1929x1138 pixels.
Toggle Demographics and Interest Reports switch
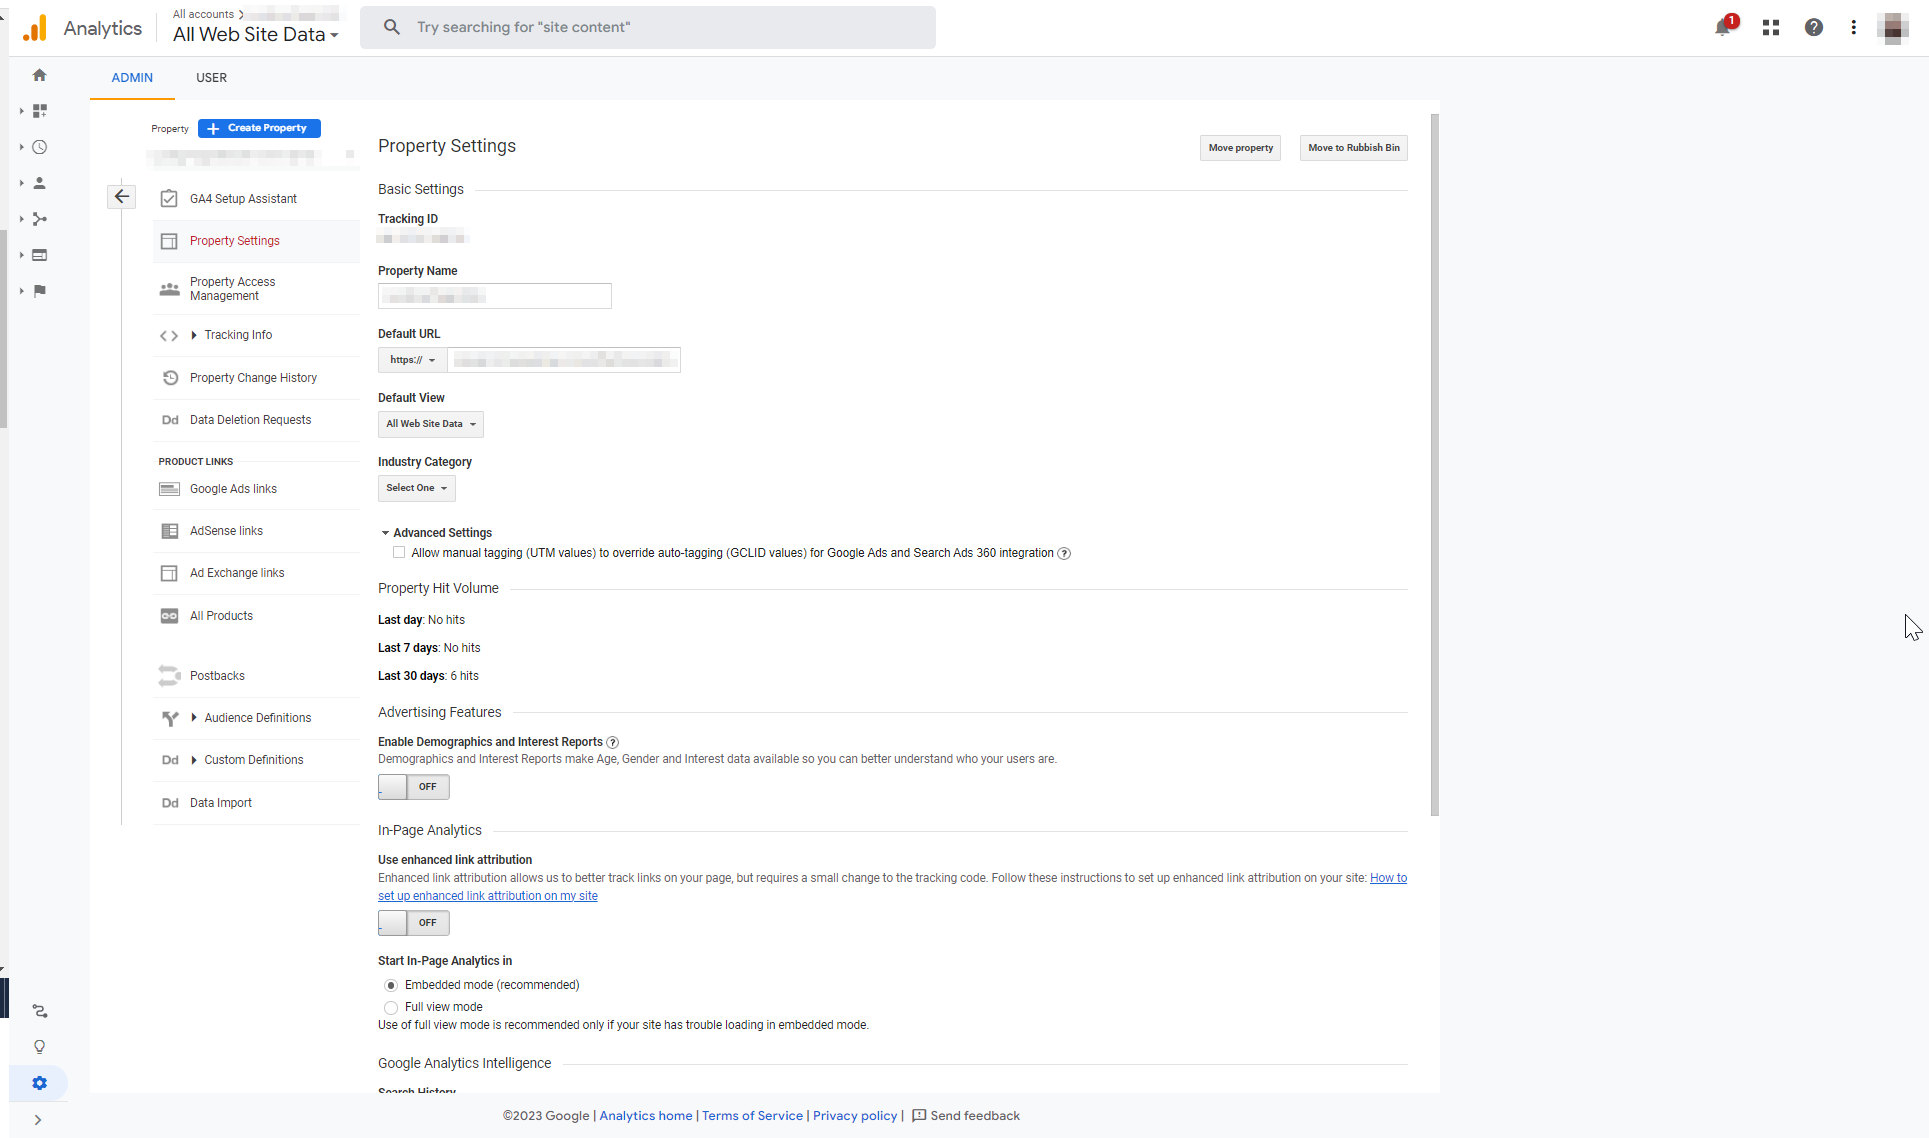(x=413, y=787)
